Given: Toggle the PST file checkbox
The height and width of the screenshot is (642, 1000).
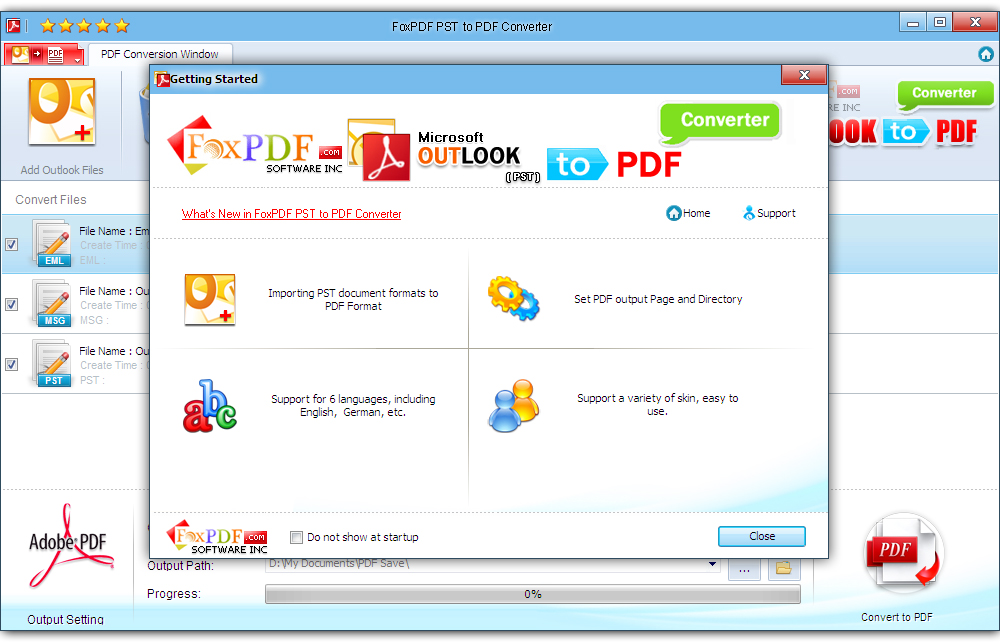Looking at the screenshot, I should tap(11, 364).
